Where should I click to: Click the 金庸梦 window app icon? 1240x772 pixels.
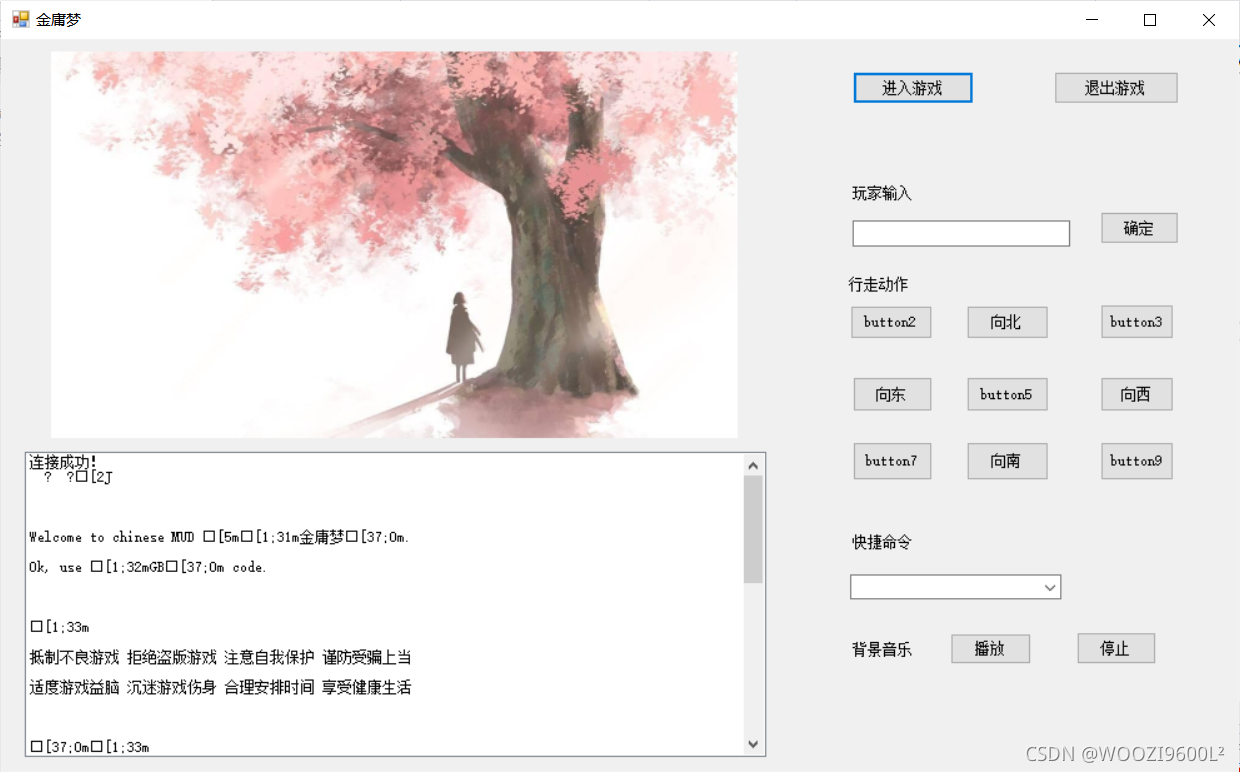(x=20, y=19)
